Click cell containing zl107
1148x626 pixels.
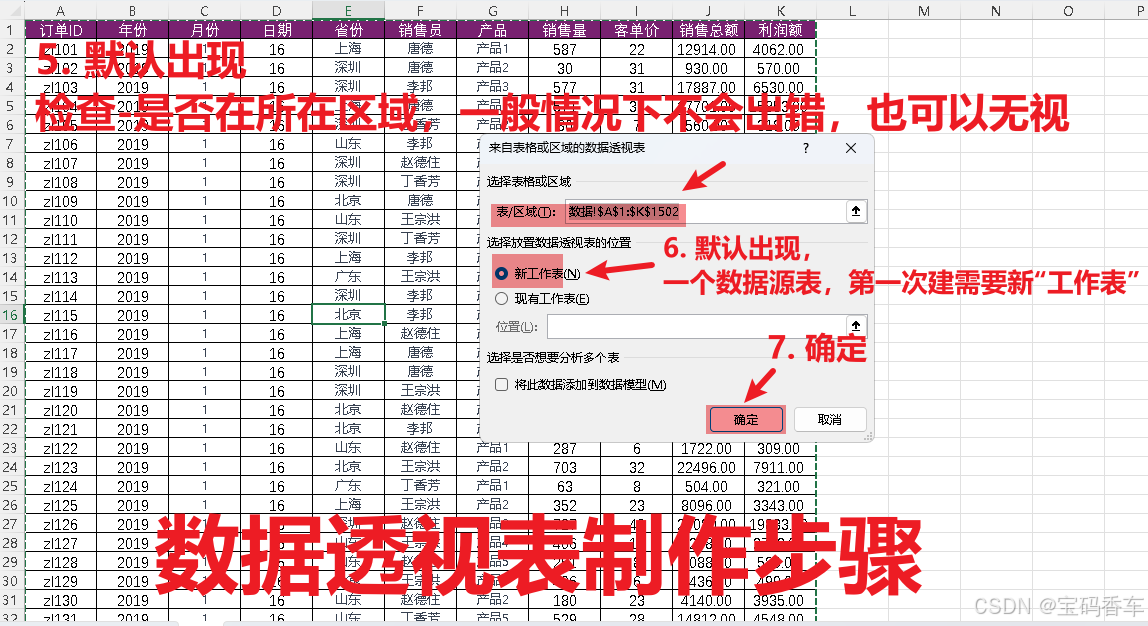point(61,163)
